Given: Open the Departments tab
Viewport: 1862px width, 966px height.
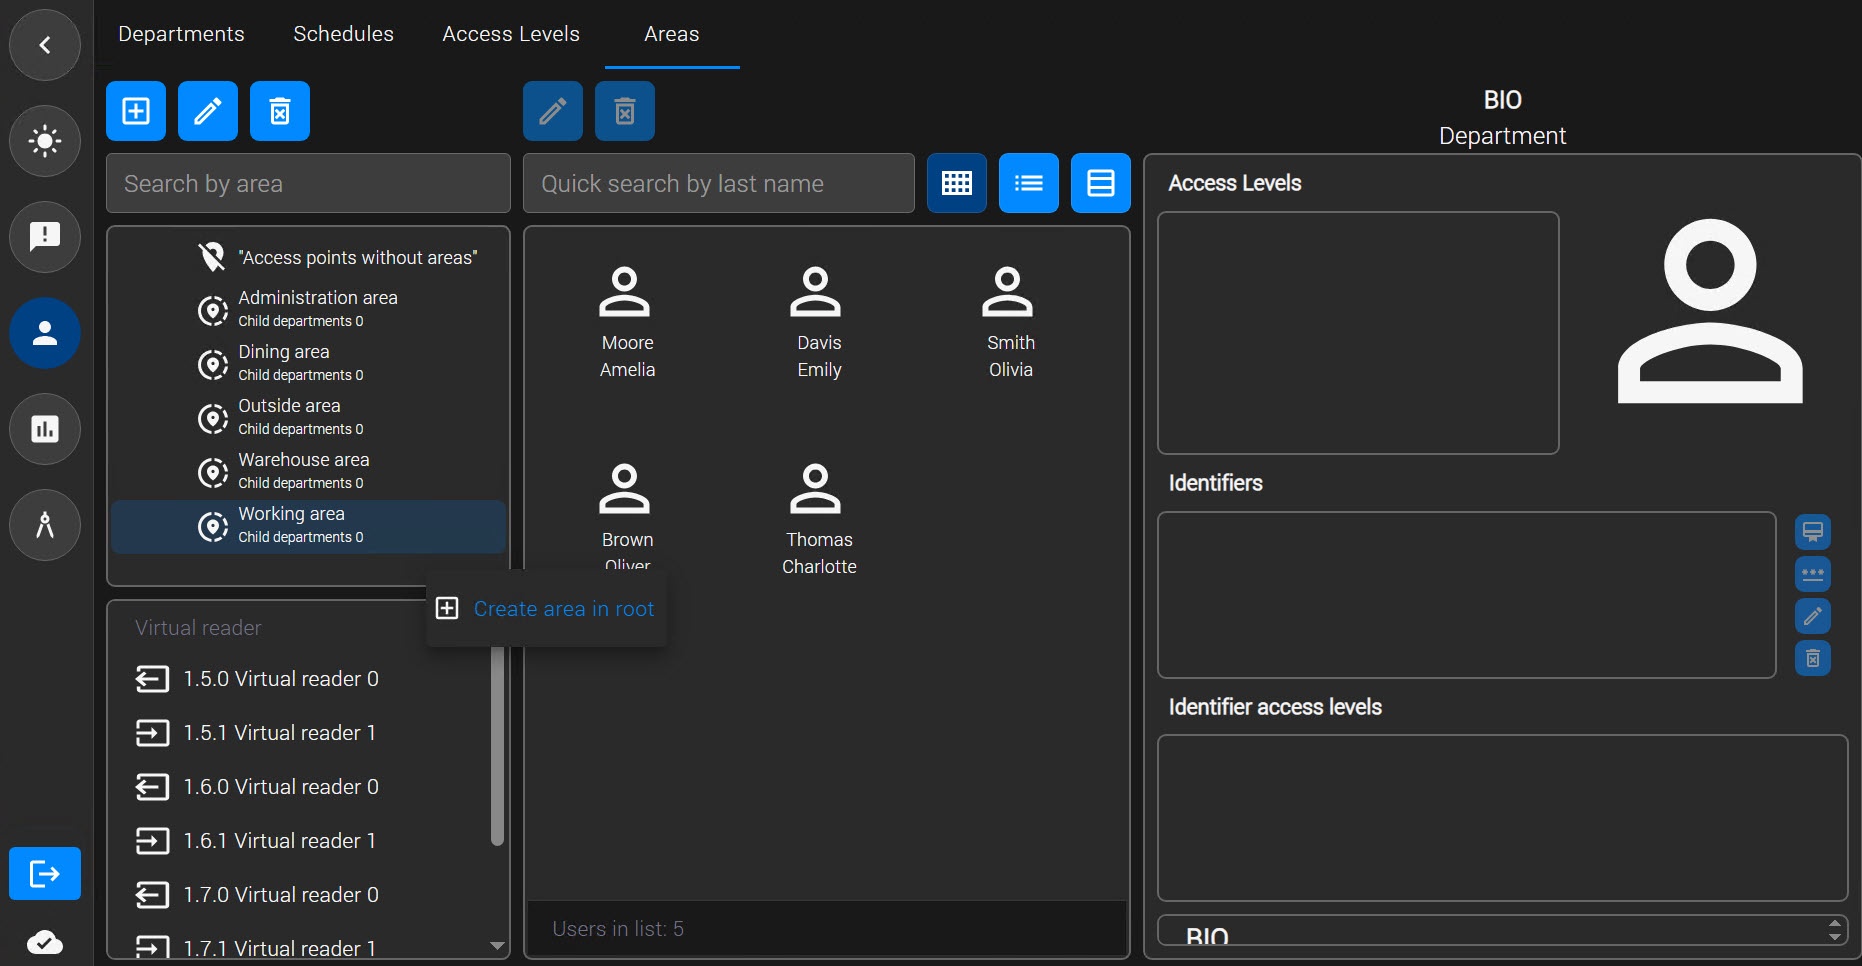Looking at the screenshot, I should click(x=181, y=34).
